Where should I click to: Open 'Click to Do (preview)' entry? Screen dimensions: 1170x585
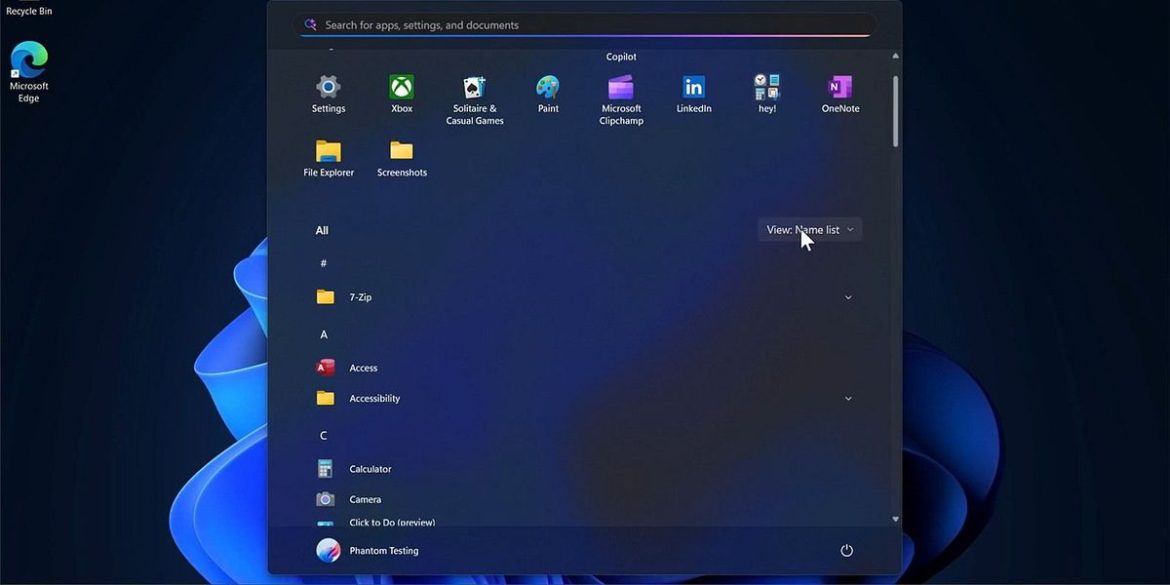click(x=392, y=522)
